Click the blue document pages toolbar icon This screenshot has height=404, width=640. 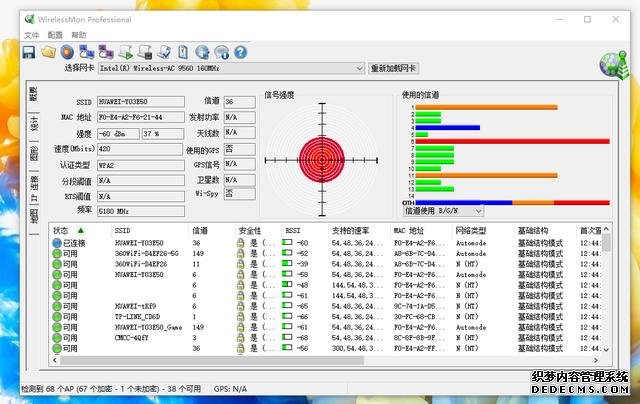point(164,52)
